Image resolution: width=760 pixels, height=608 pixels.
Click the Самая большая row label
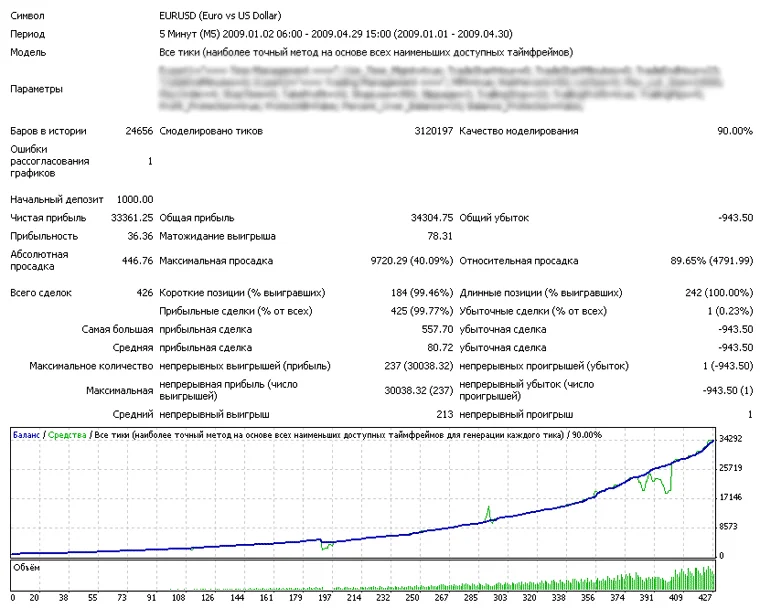pyautogui.click(x=117, y=330)
